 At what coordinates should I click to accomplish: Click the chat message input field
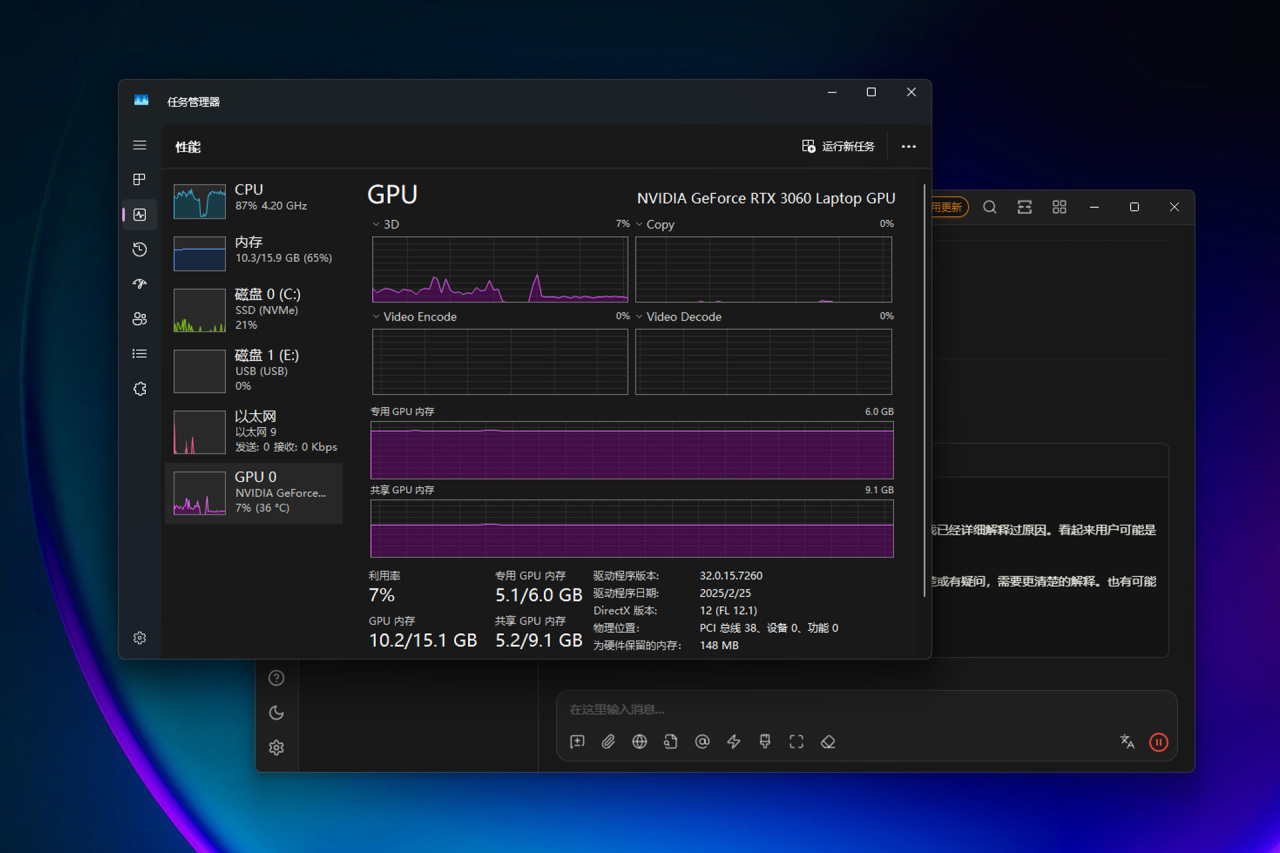coord(866,709)
